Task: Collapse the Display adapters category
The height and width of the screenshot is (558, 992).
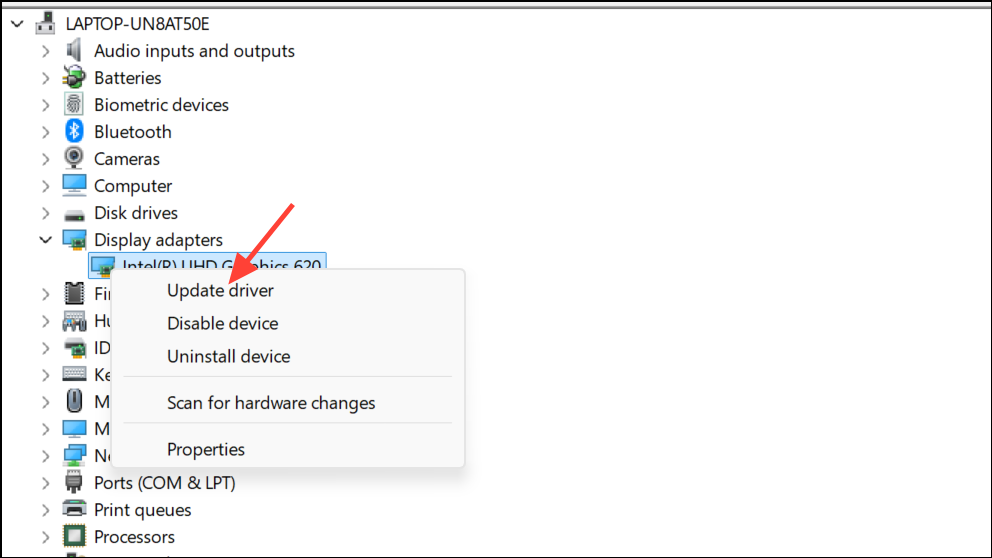Action: click(x=45, y=239)
